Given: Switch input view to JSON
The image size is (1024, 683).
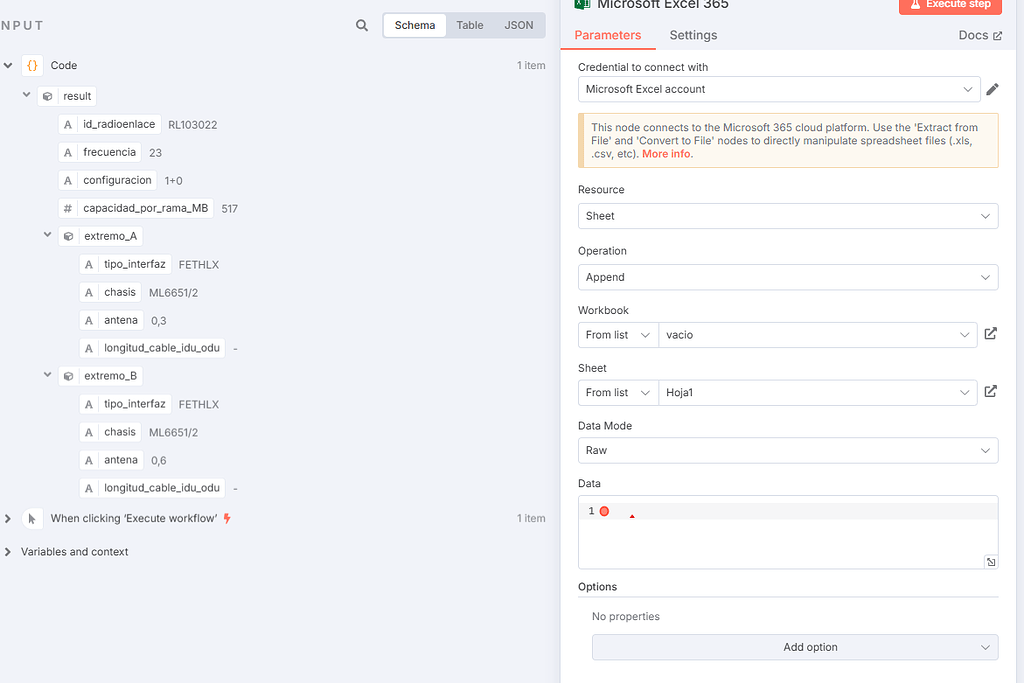Looking at the screenshot, I should pos(518,26).
